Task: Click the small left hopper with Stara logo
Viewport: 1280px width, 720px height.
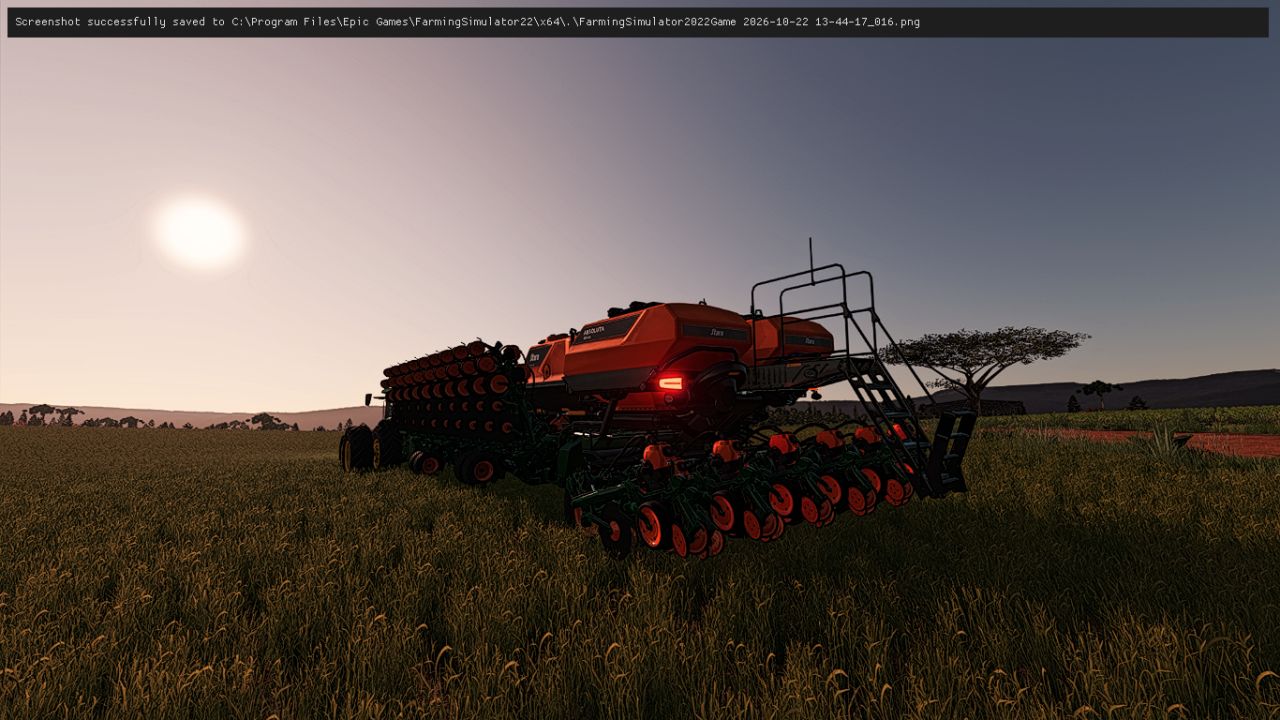Action: click(x=546, y=360)
